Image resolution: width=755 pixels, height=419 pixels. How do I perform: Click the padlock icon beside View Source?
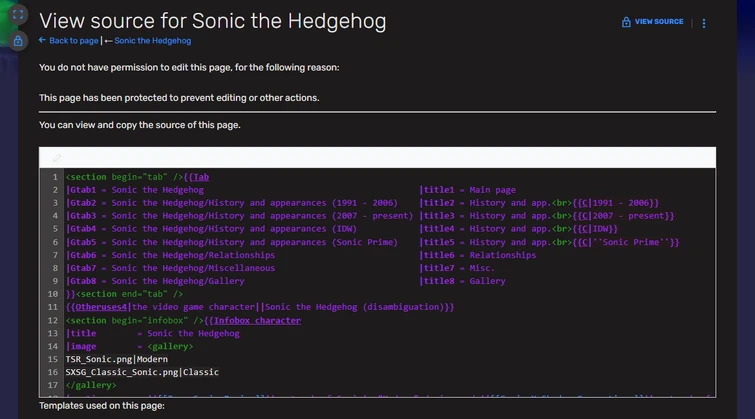point(626,22)
